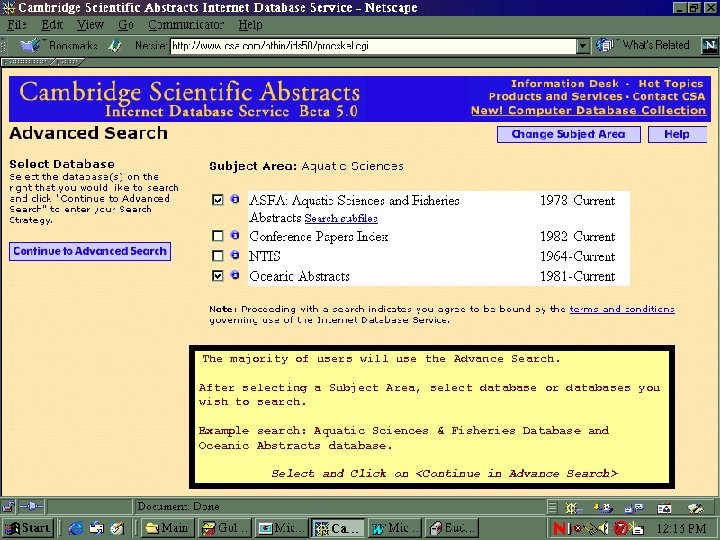Click the 'Document: Done' status text
Image resolution: width=720 pixels, height=540 pixels.
click(178, 506)
